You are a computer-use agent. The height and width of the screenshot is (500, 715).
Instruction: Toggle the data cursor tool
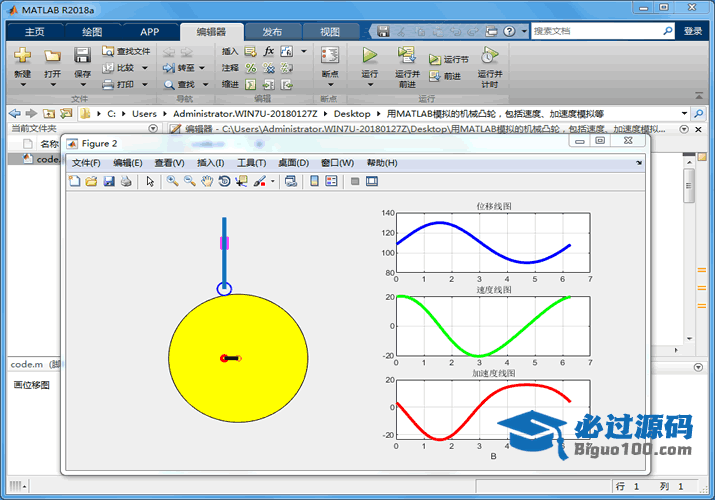point(241,181)
